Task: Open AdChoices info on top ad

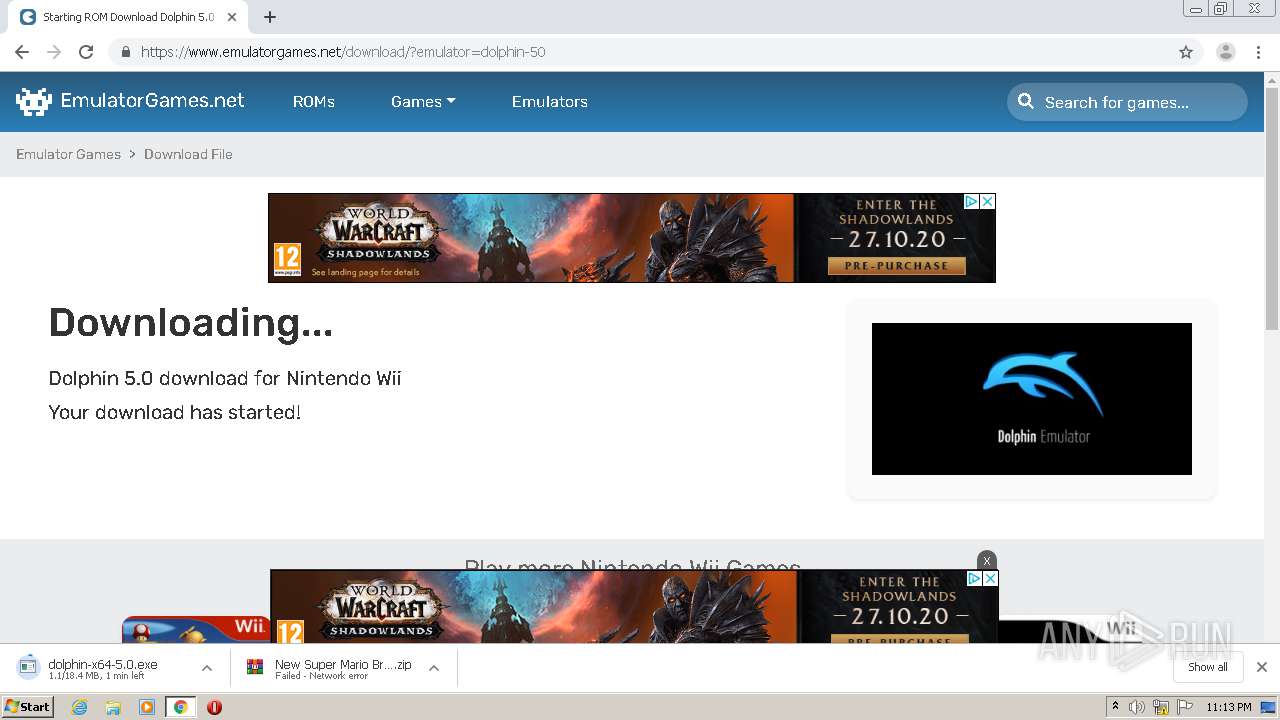Action: pos(971,201)
